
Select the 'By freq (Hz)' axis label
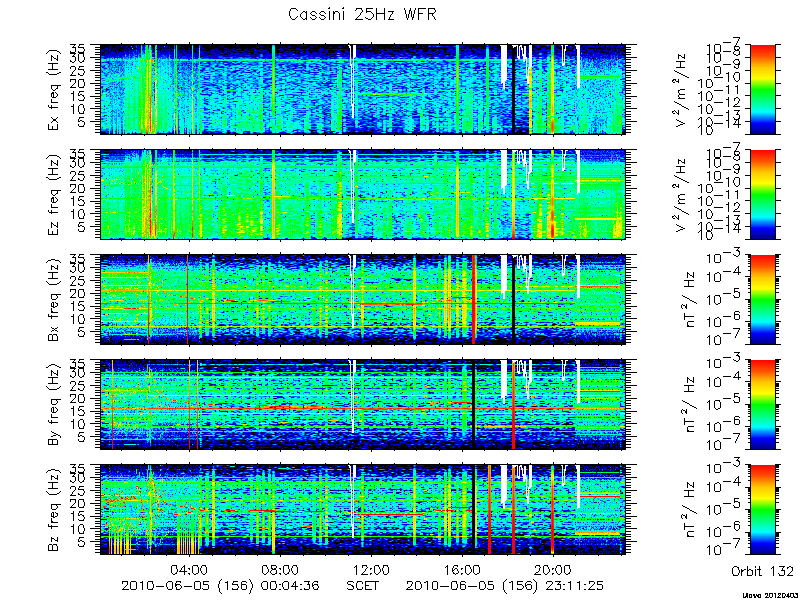point(54,405)
